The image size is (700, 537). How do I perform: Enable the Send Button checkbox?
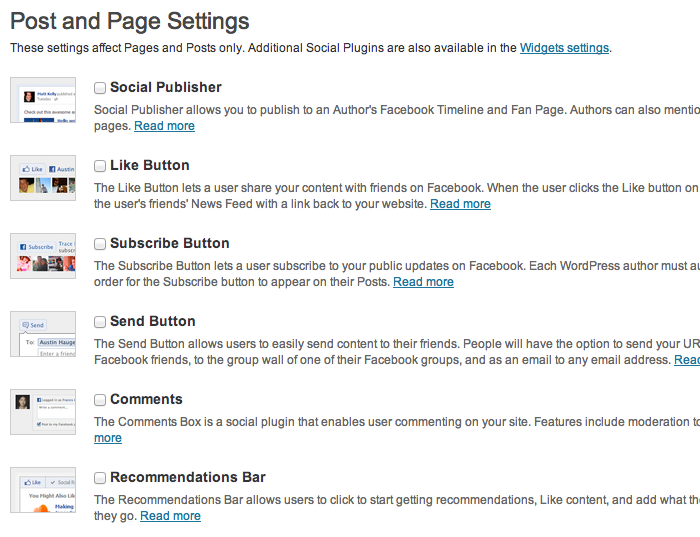click(x=100, y=321)
